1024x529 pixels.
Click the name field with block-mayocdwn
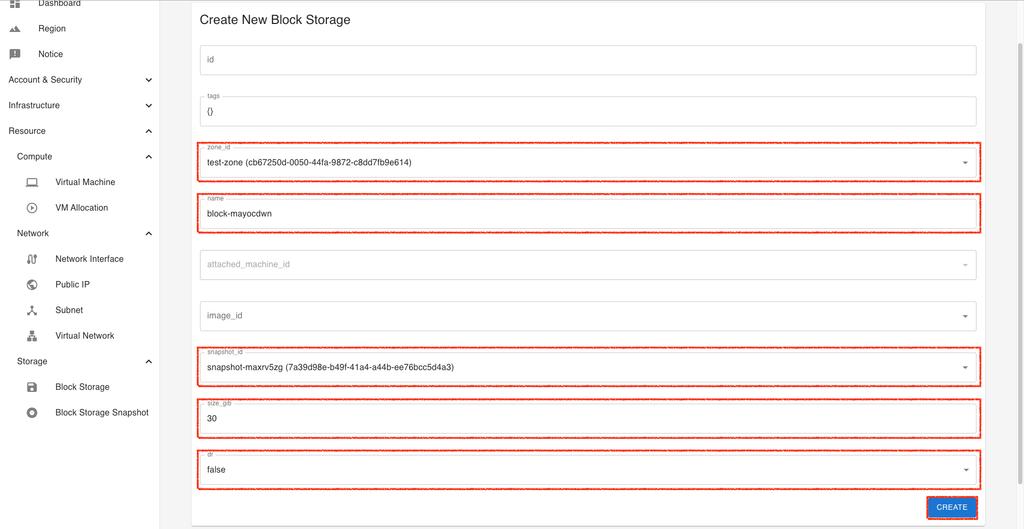pyautogui.click(x=588, y=214)
